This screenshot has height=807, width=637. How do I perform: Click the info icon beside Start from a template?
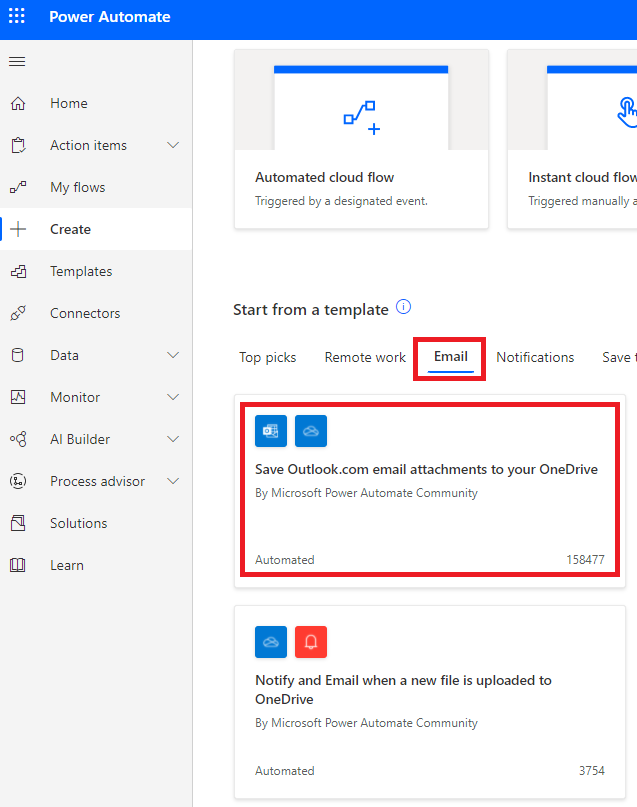click(403, 307)
